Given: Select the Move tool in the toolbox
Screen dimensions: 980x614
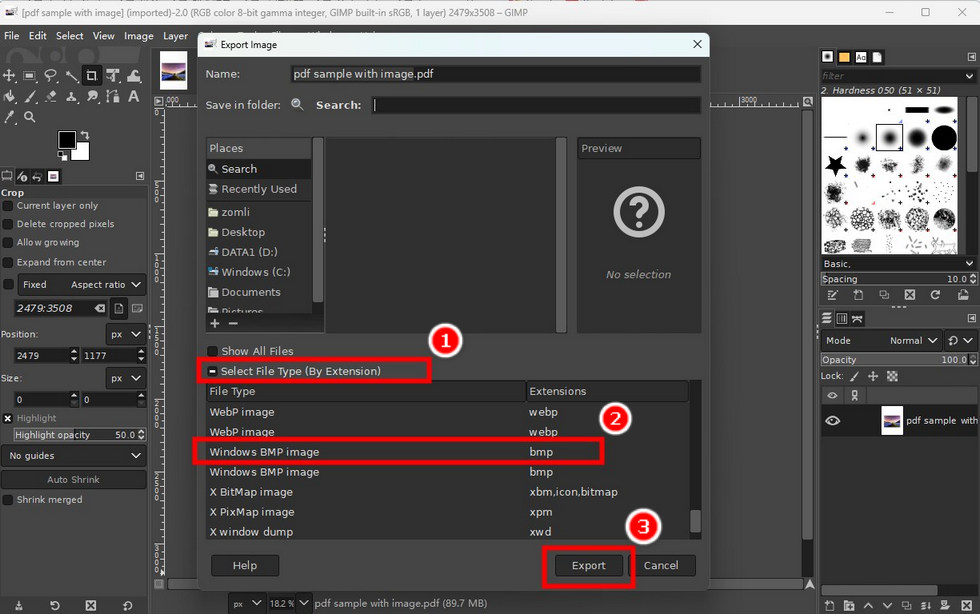Looking at the screenshot, I should pos(8,75).
